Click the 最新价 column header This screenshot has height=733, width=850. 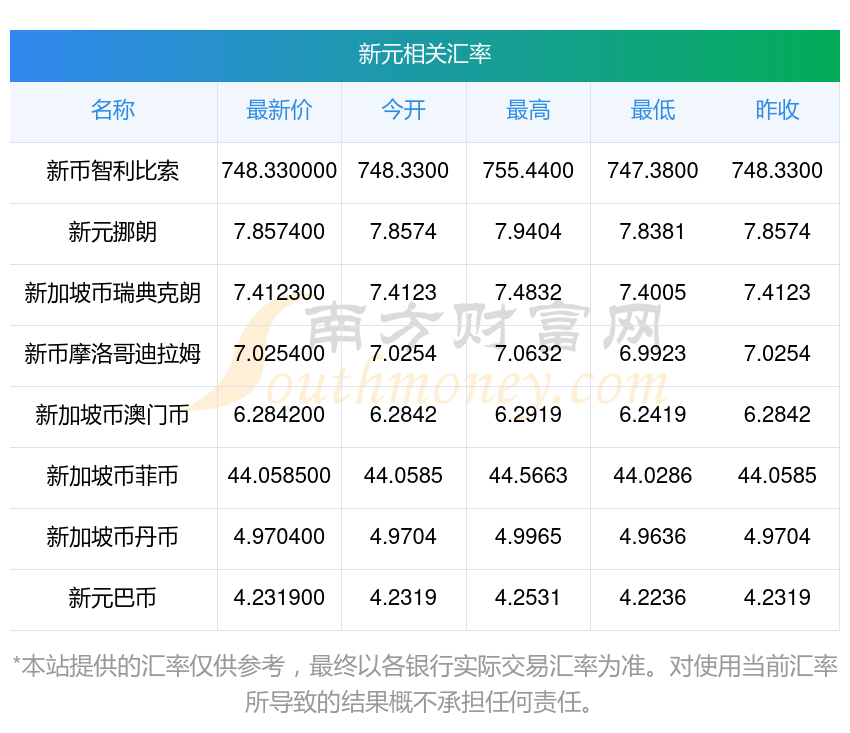(279, 110)
